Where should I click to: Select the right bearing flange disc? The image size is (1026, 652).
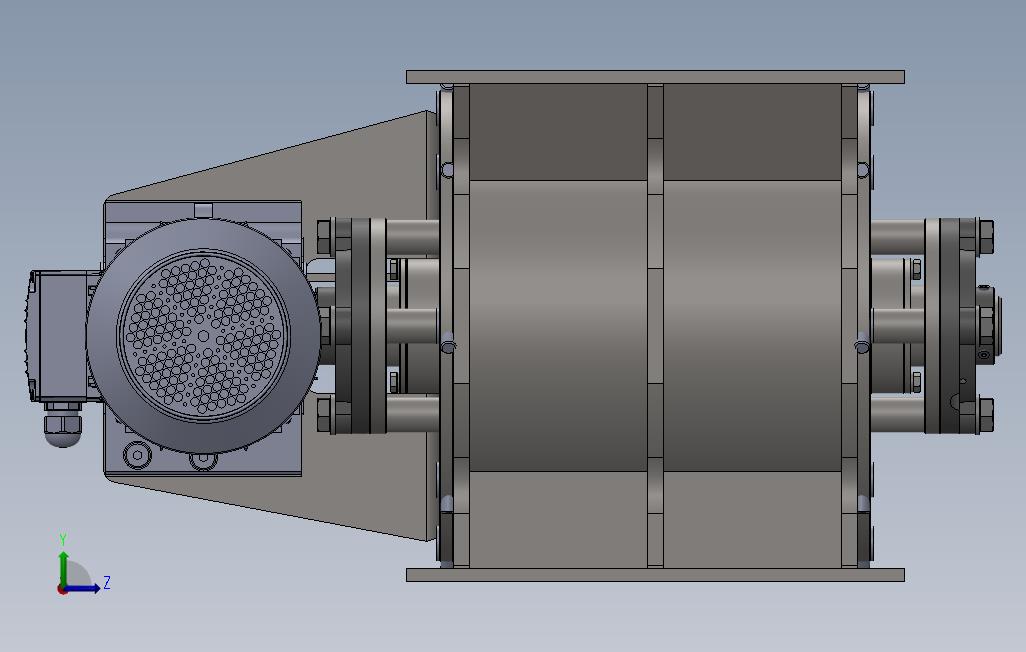tap(949, 325)
